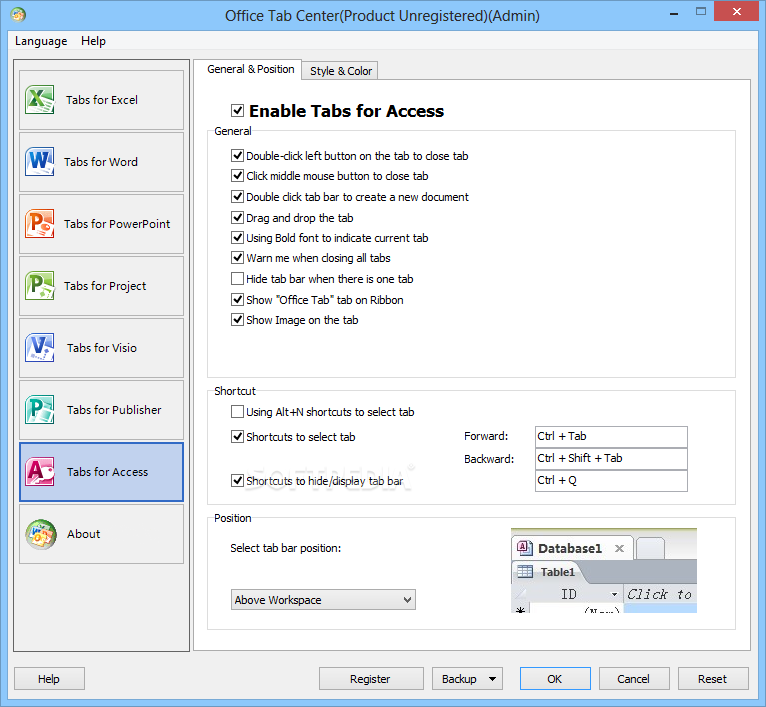The image size is (766, 707).
Task: Select the Publisher icon in sidebar
Action: point(40,410)
